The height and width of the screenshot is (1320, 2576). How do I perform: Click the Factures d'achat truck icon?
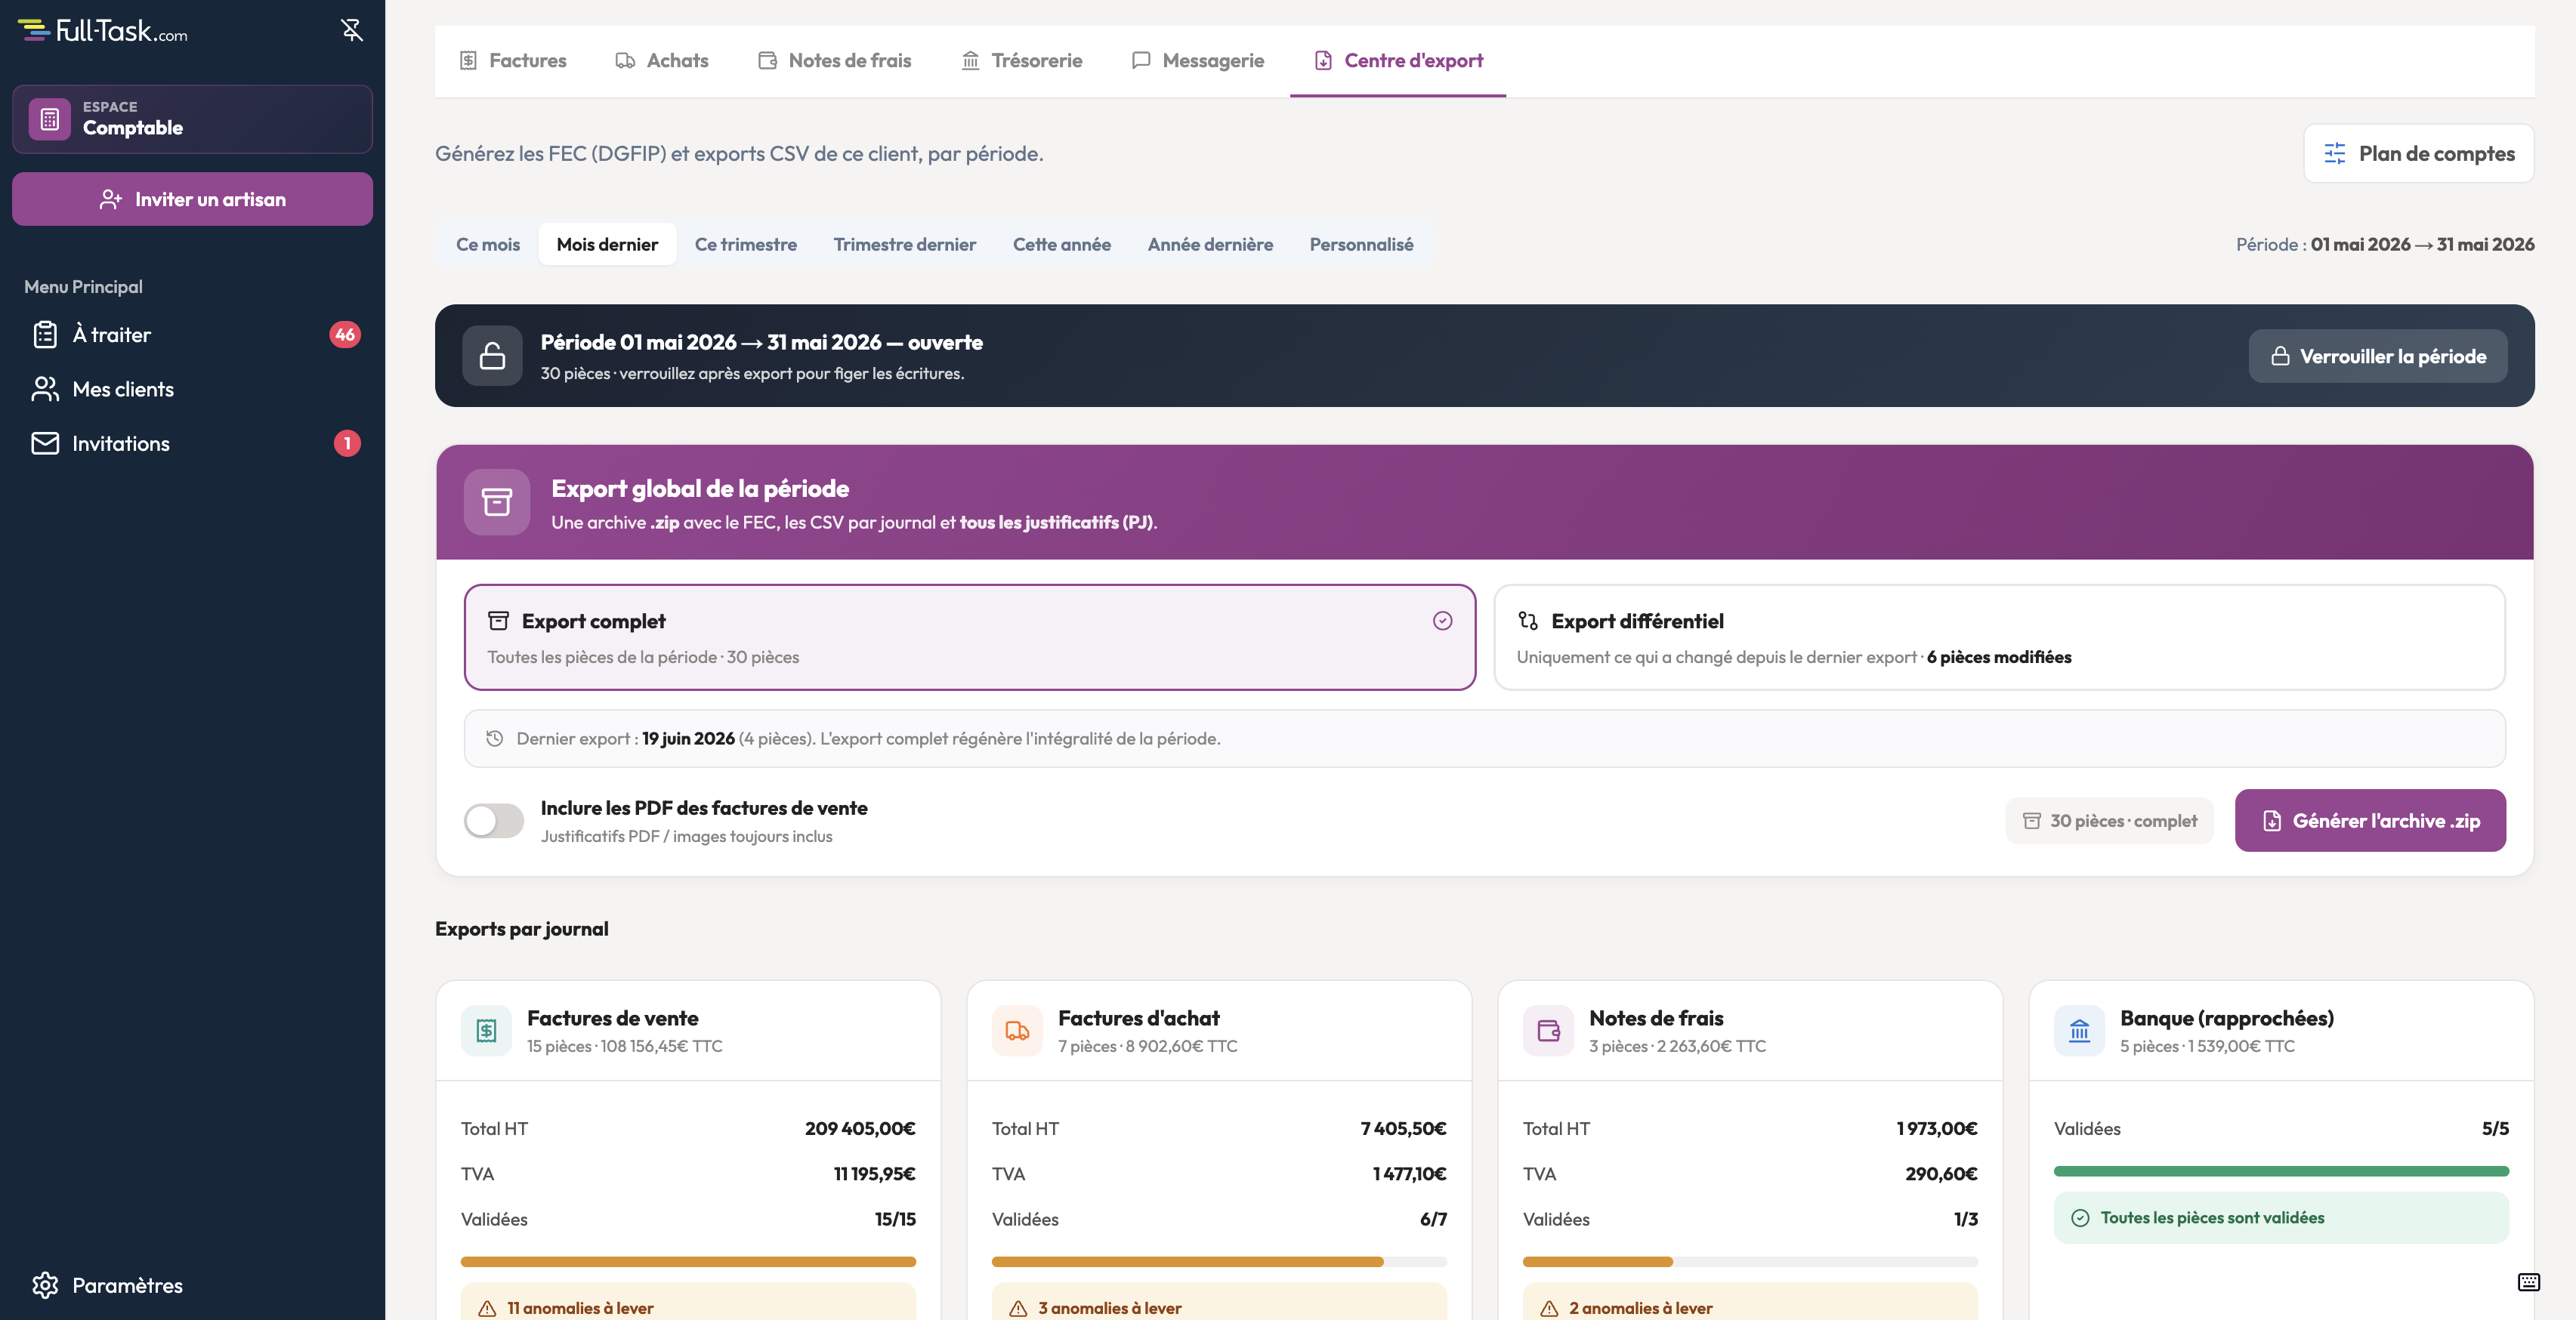(1017, 1031)
